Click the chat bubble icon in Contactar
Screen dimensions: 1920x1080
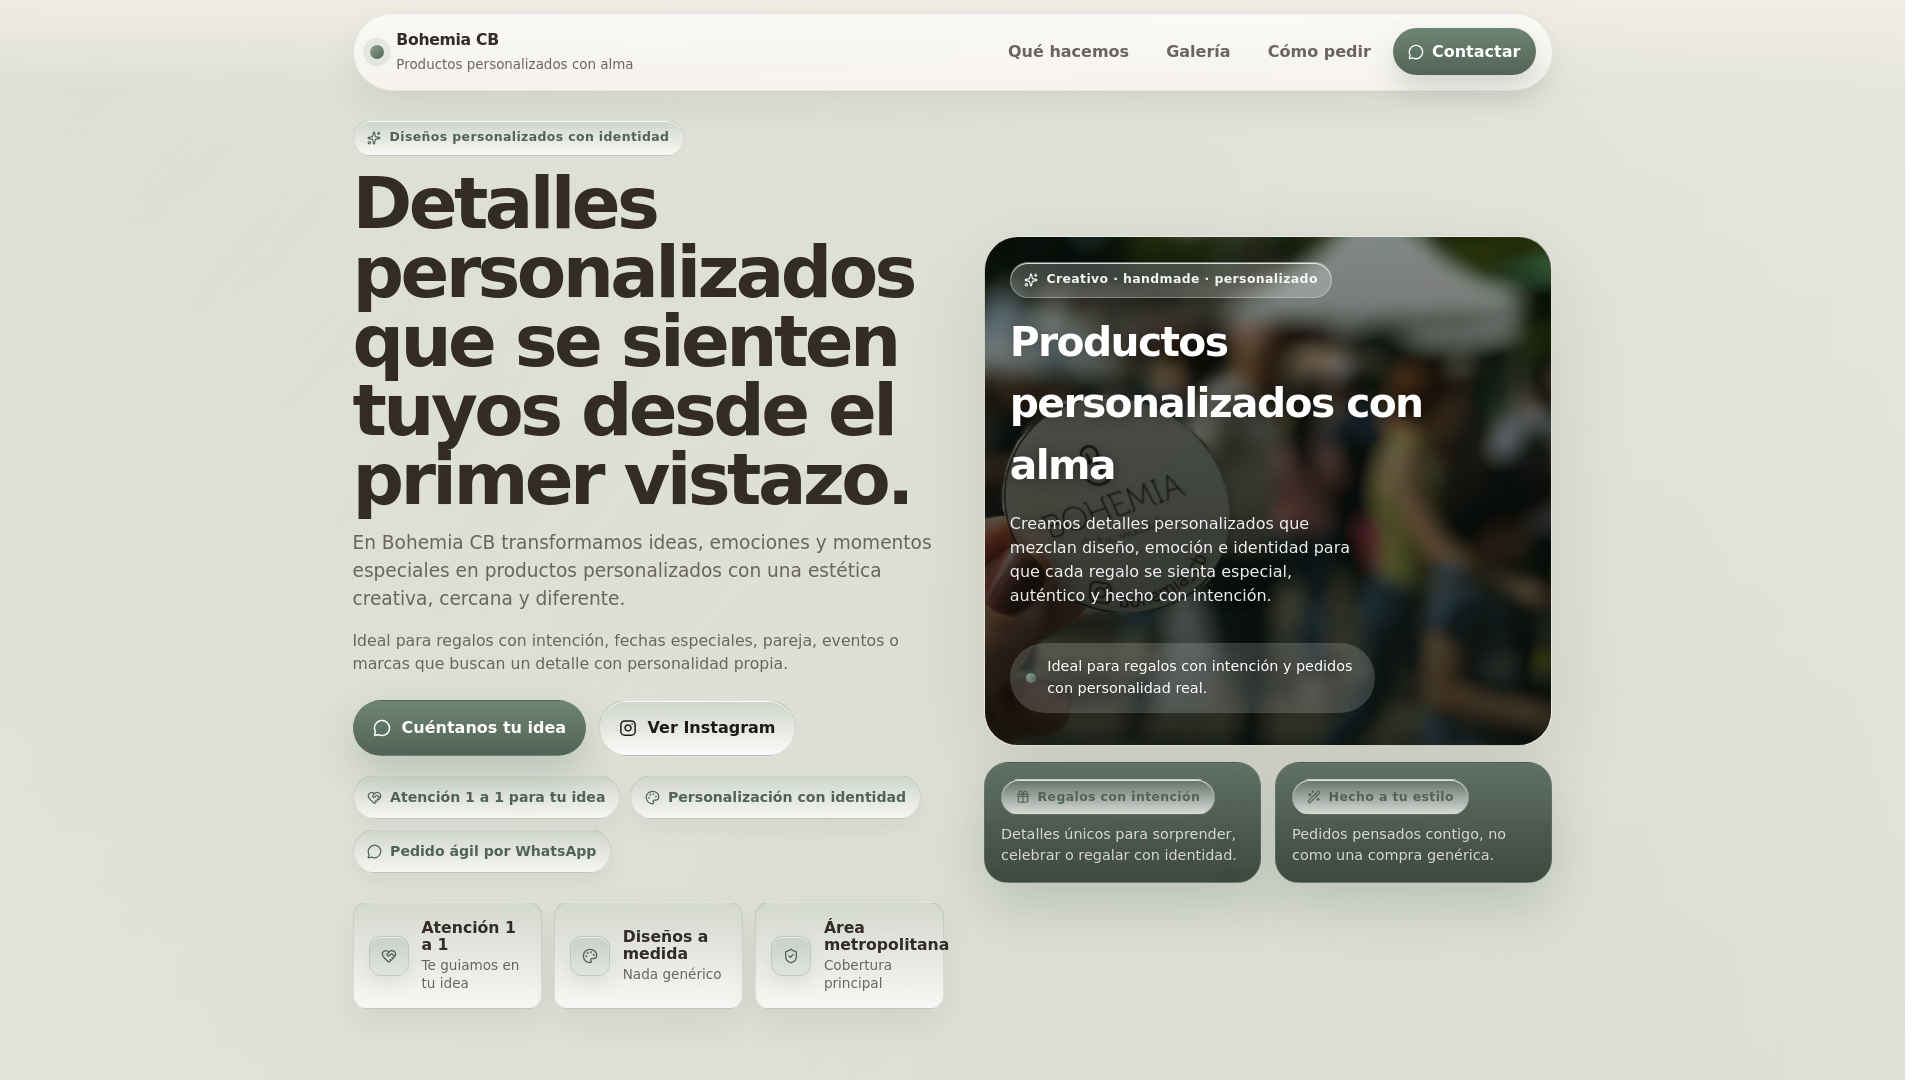(1416, 52)
